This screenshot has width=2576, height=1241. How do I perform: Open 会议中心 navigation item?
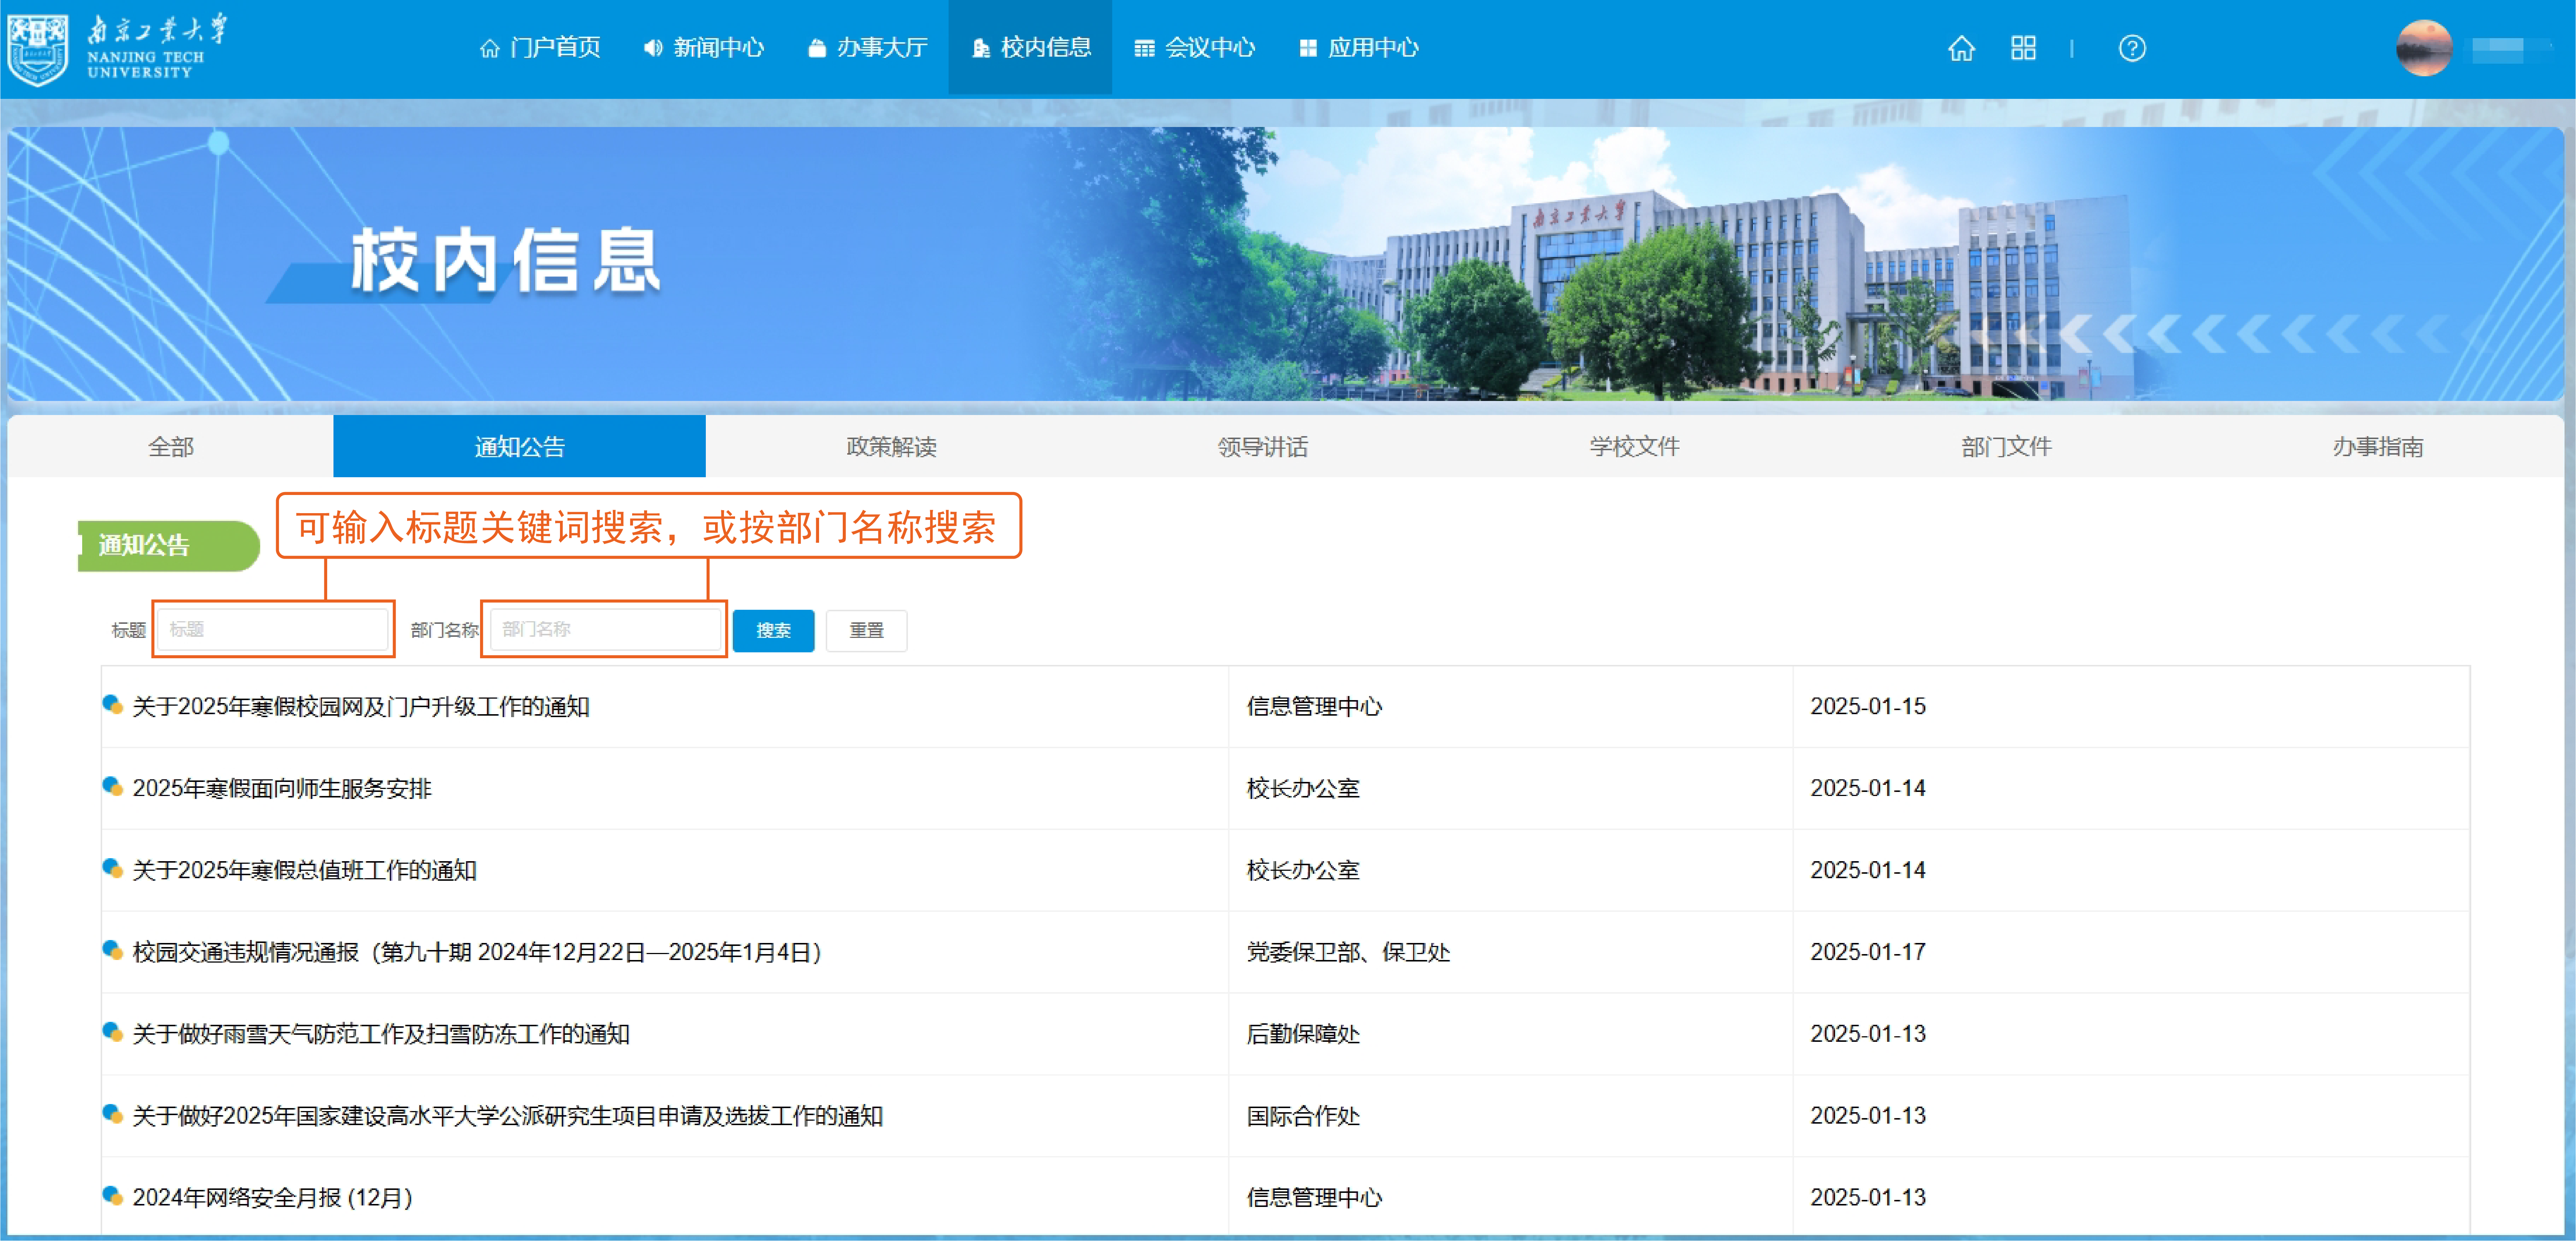(1194, 48)
